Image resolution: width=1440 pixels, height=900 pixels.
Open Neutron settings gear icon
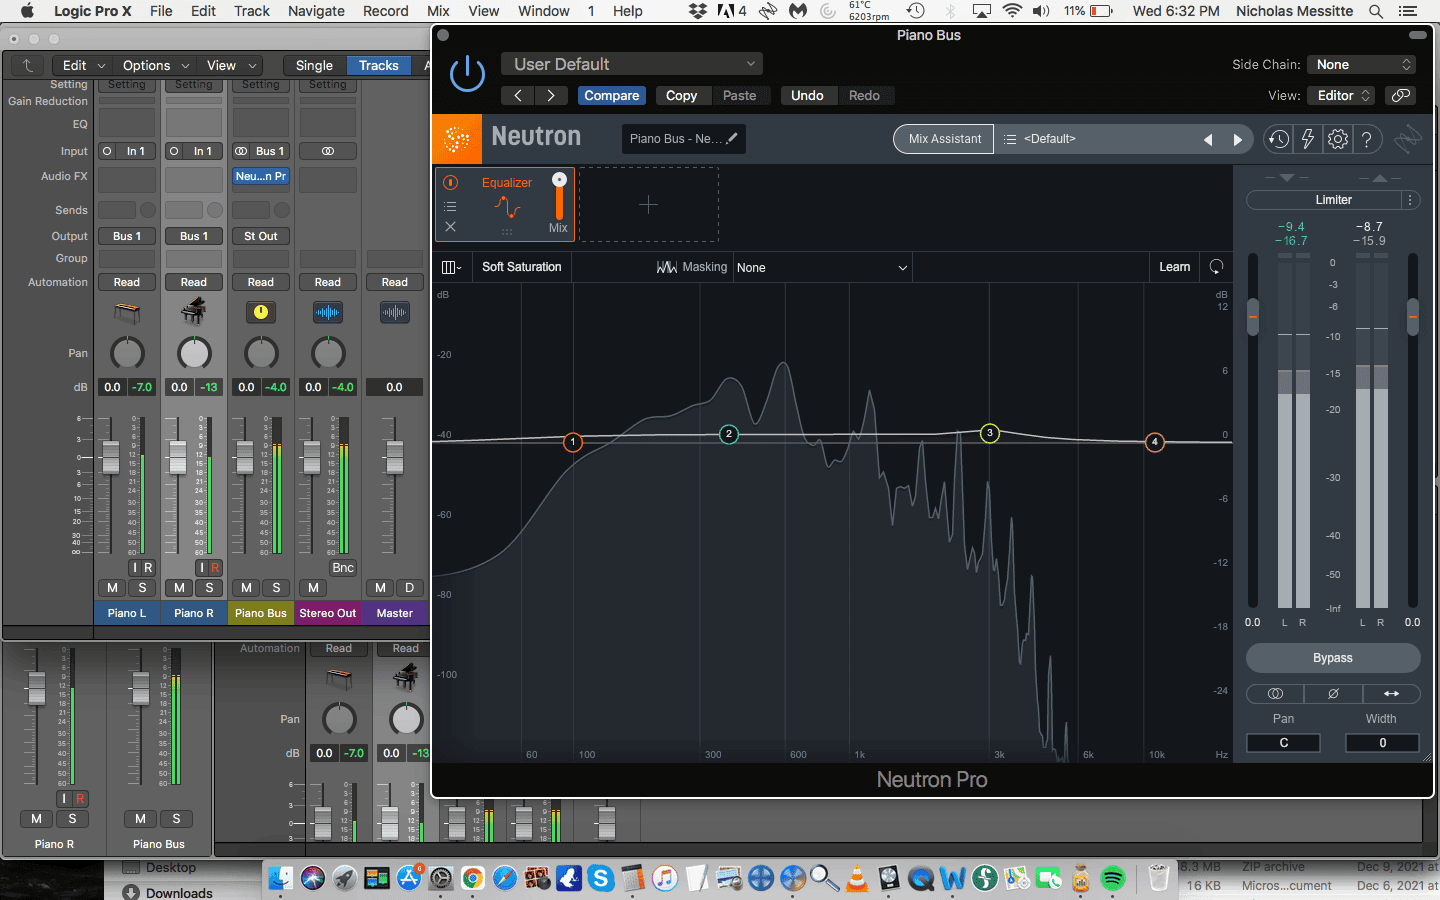[1338, 140]
